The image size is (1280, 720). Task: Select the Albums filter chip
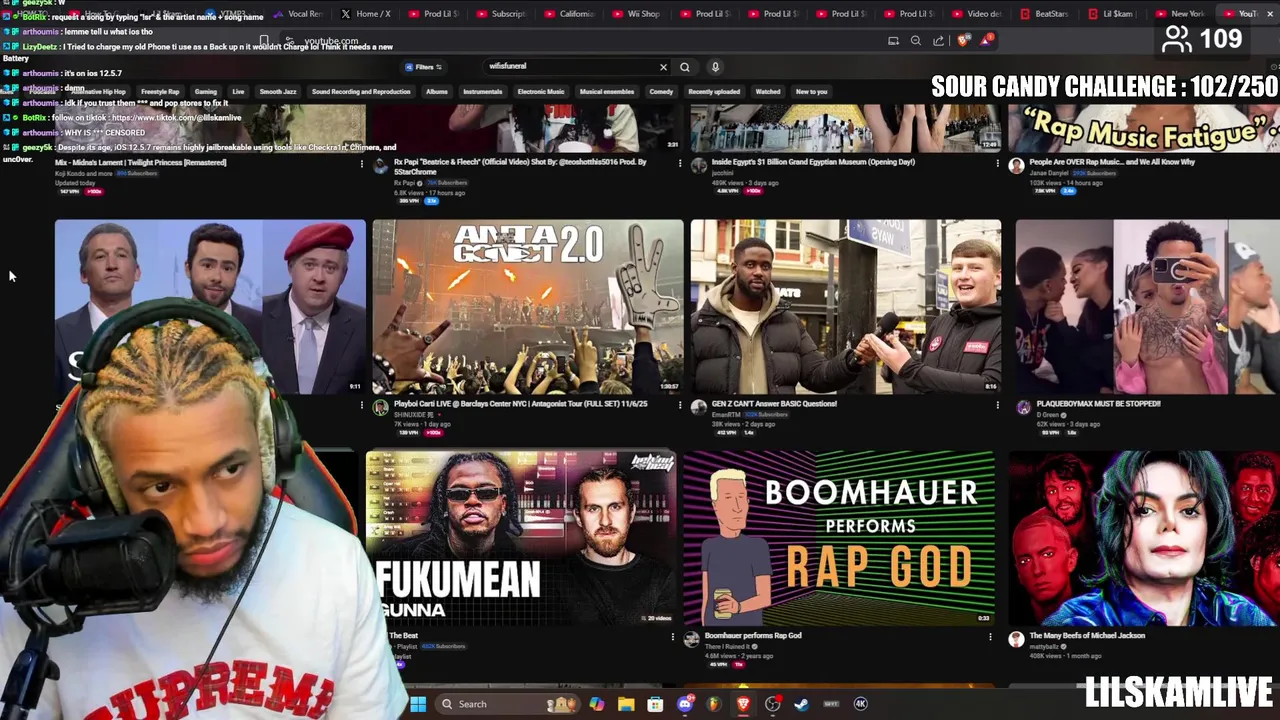click(x=437, y=92)
